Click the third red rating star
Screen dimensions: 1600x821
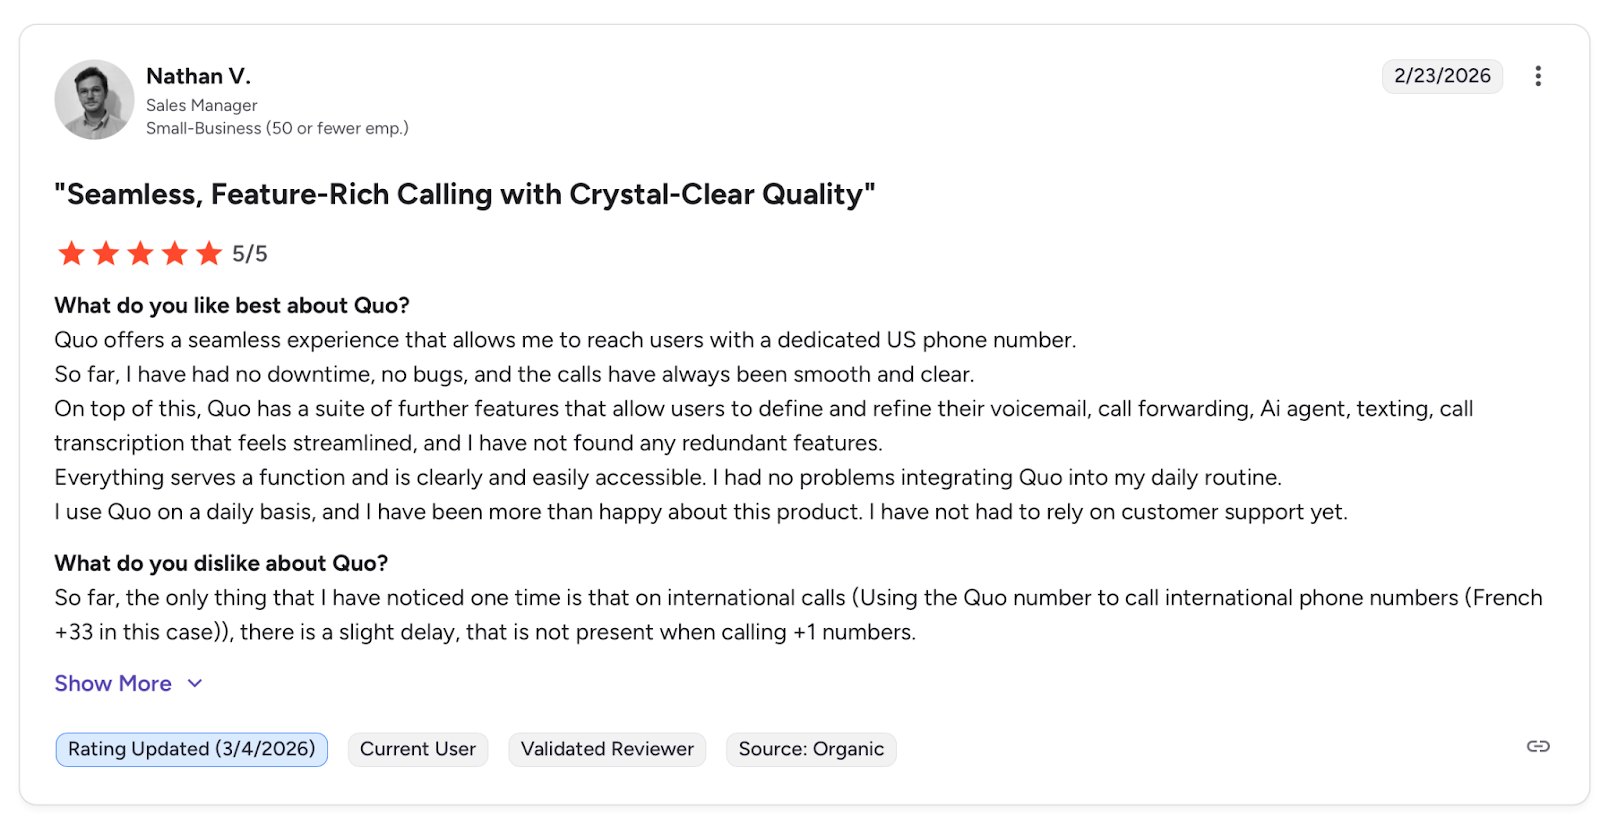coord(140,253)
